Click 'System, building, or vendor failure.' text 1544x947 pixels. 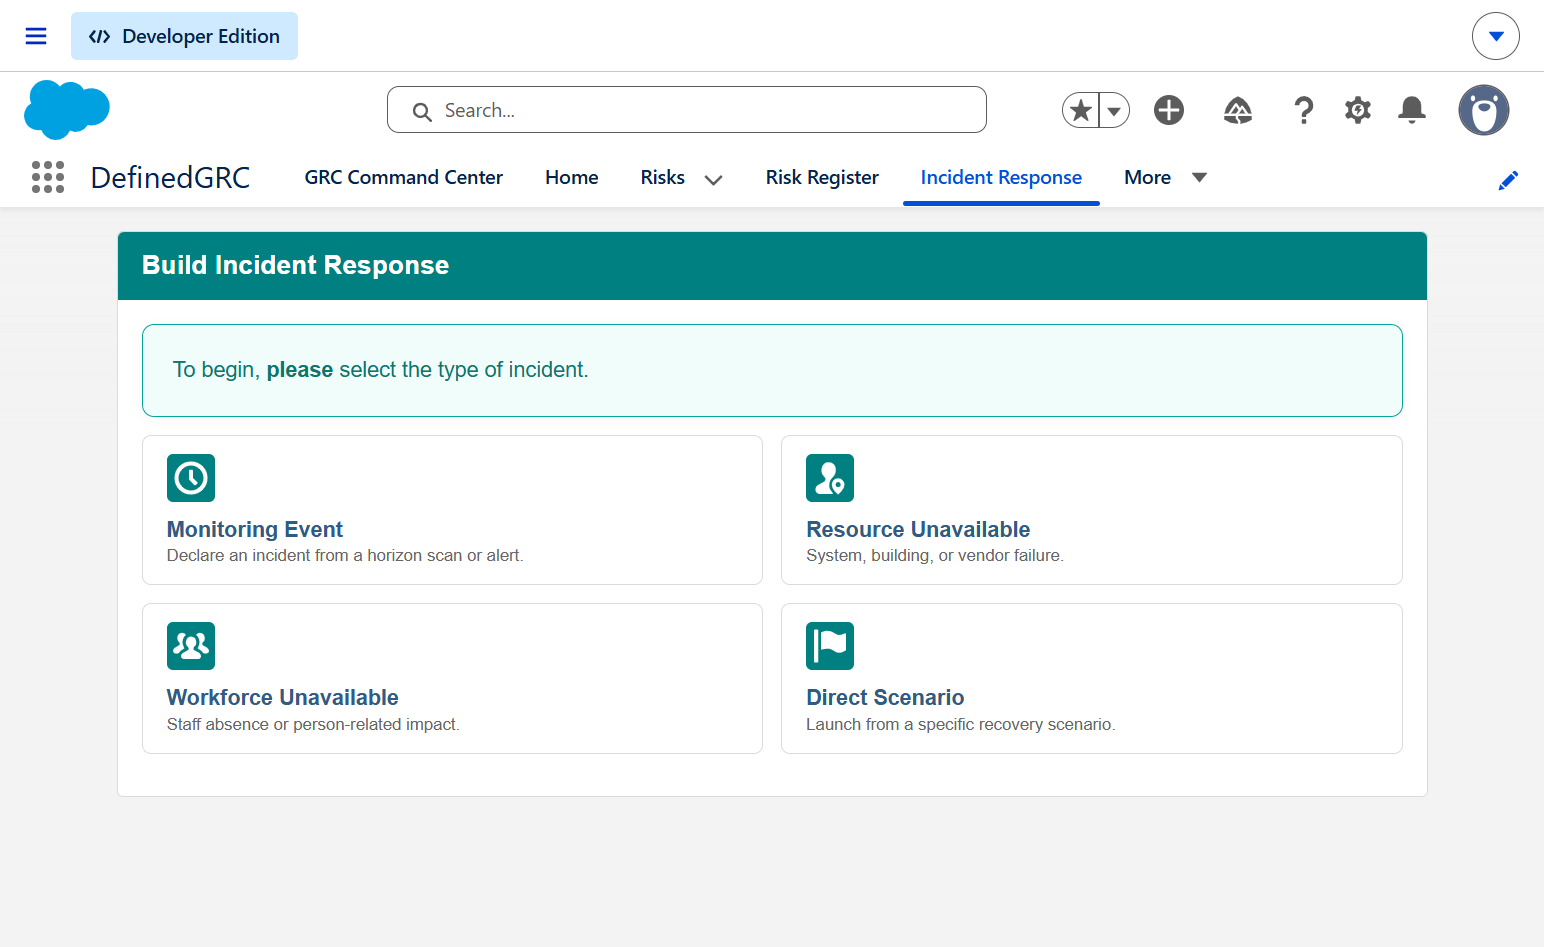click(935, 555)
